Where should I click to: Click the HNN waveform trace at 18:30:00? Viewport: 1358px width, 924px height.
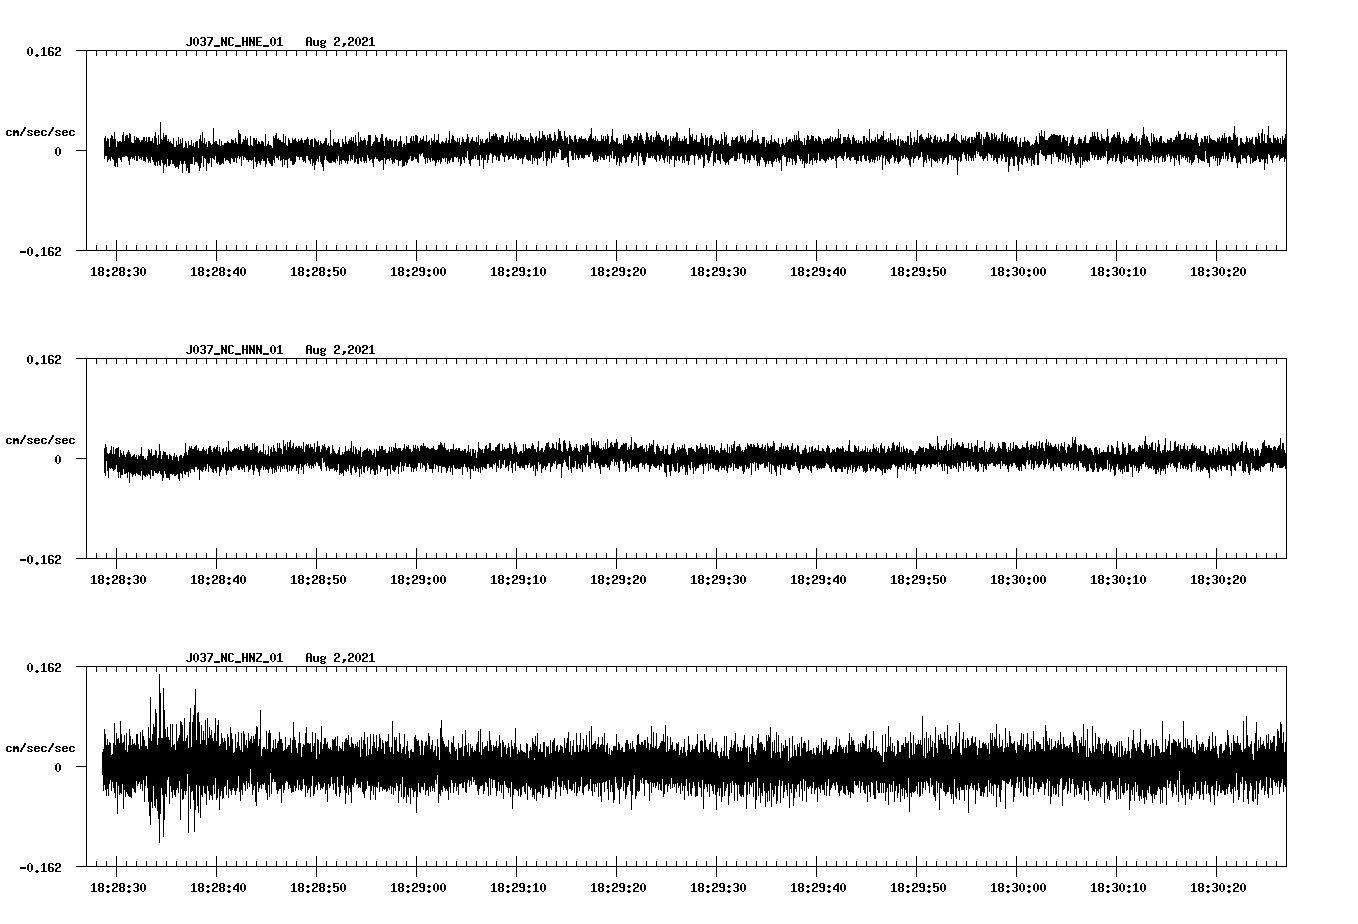click(1017, 457)
